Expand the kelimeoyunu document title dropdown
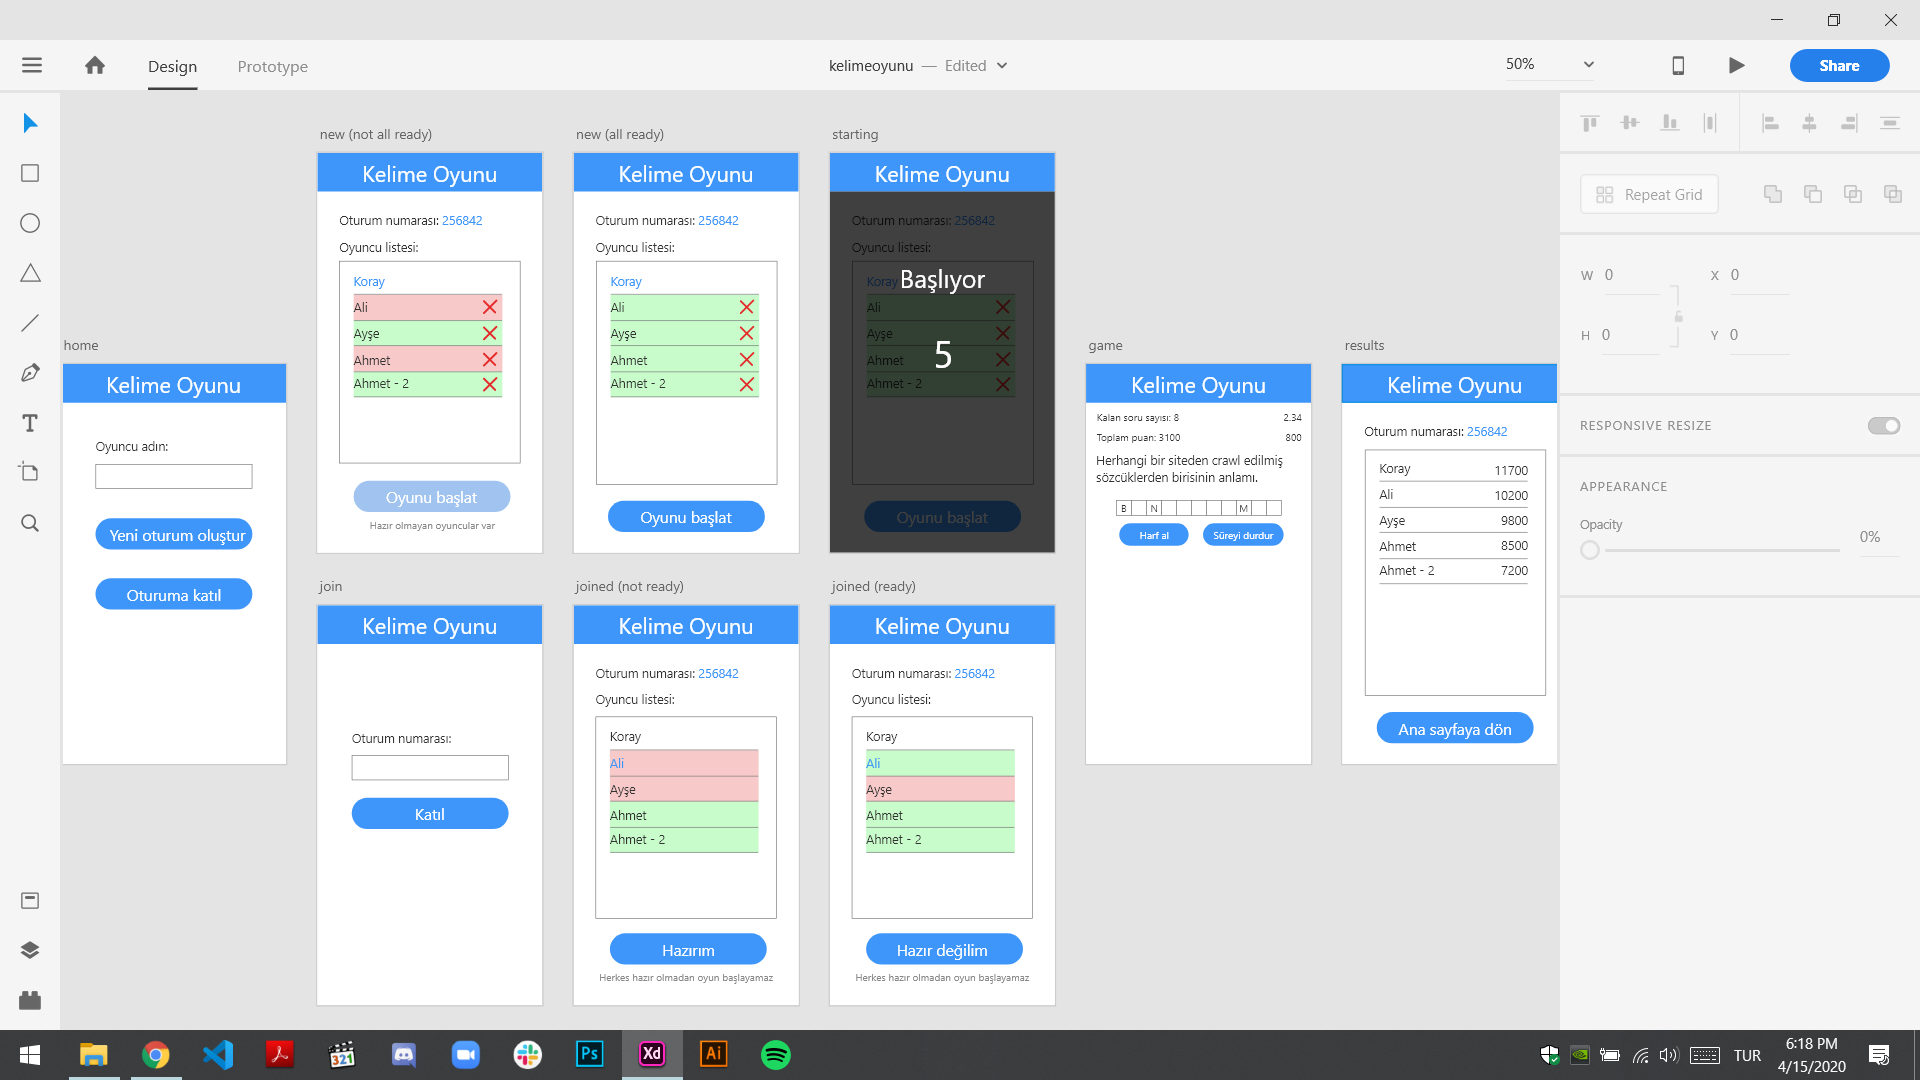Image resolution: width=1920 pixels, height=1080 pixels. click(1002, 66)
